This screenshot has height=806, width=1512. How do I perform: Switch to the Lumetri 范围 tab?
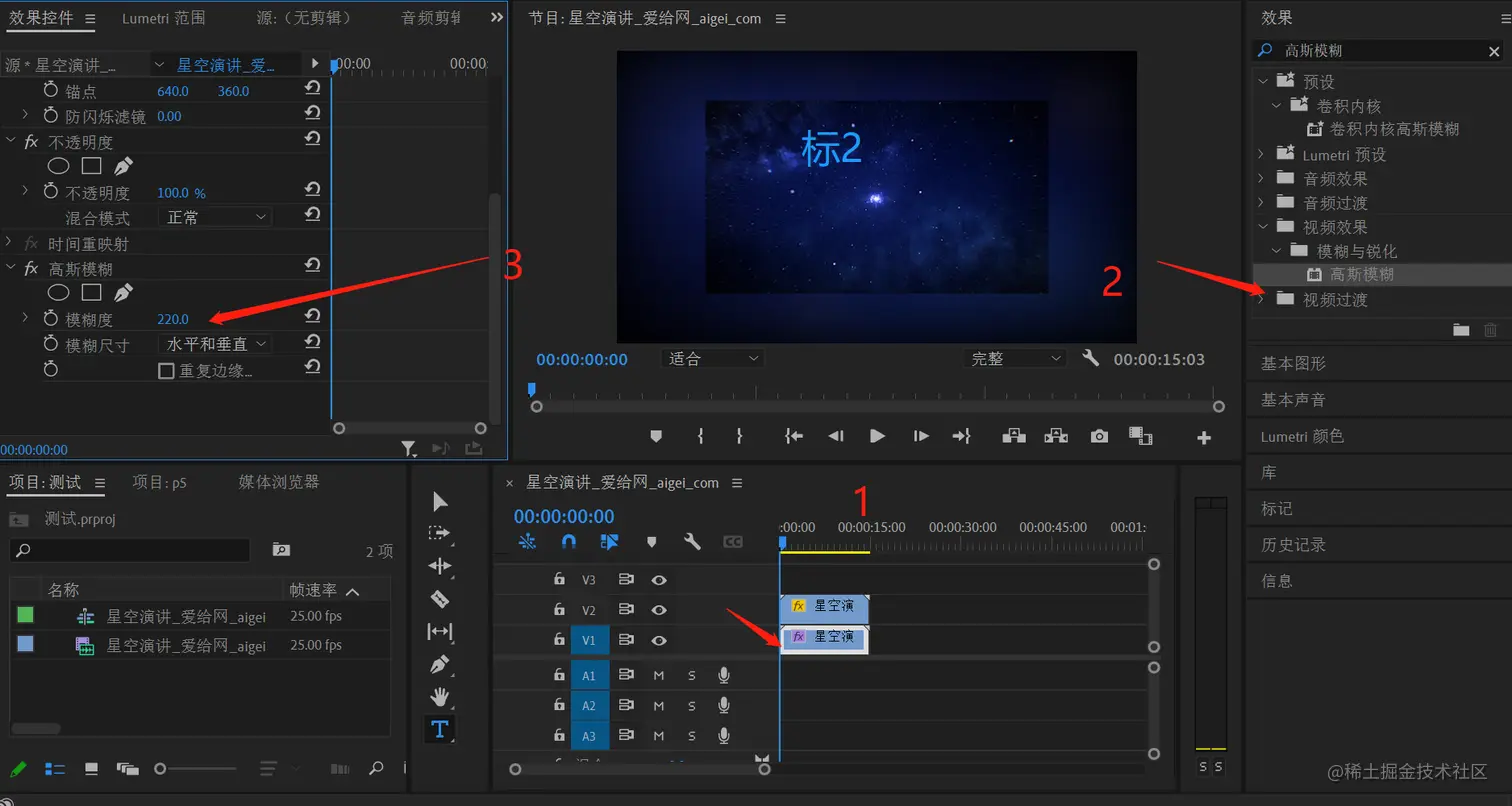(x=164, y=18)
